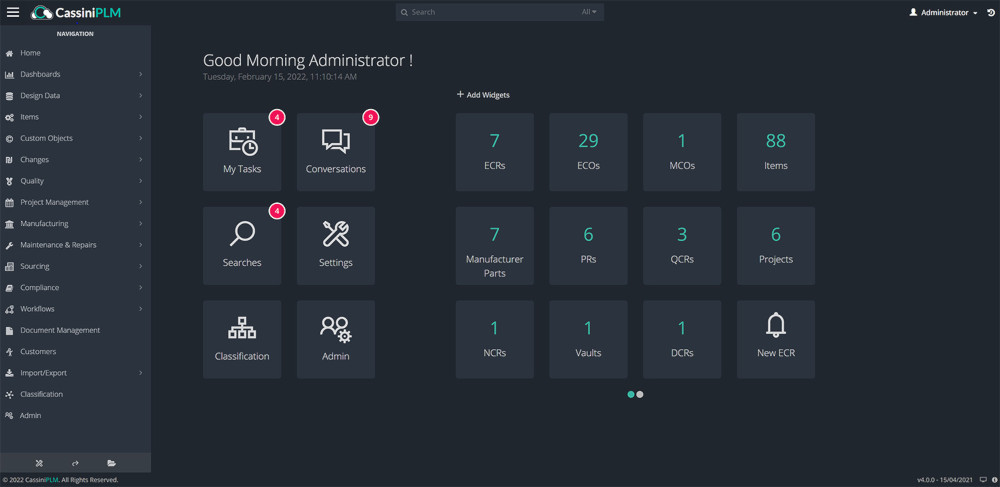Open the ECOs count tile
This screenshot has height=487, width=1000.
(x=588, y=151)
